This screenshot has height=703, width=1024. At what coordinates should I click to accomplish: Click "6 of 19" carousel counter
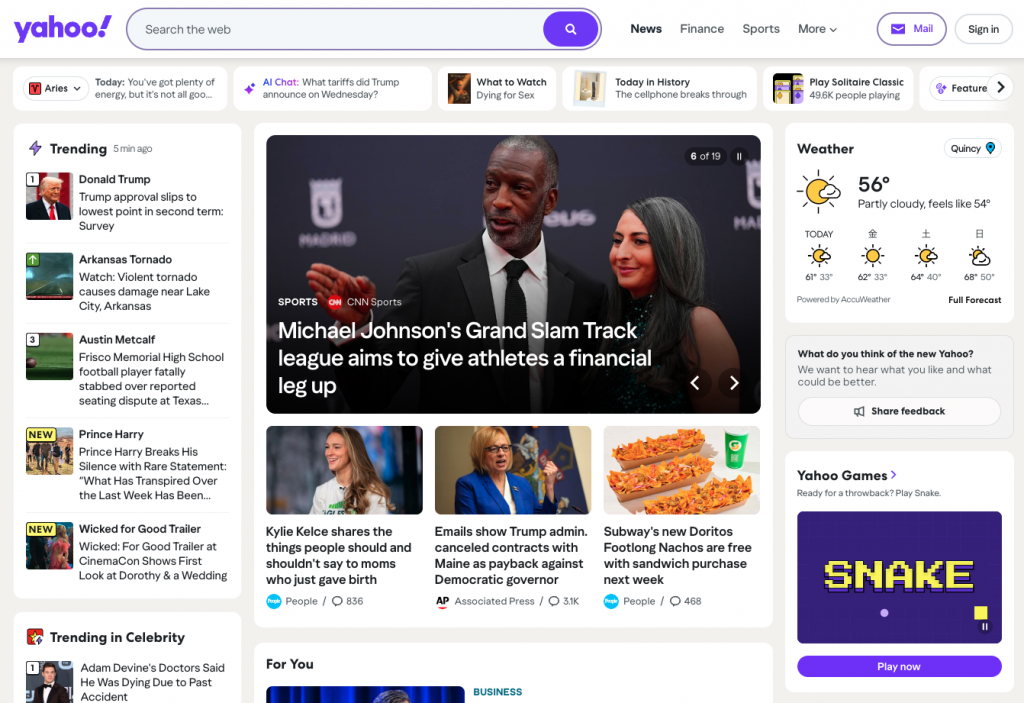705,156
